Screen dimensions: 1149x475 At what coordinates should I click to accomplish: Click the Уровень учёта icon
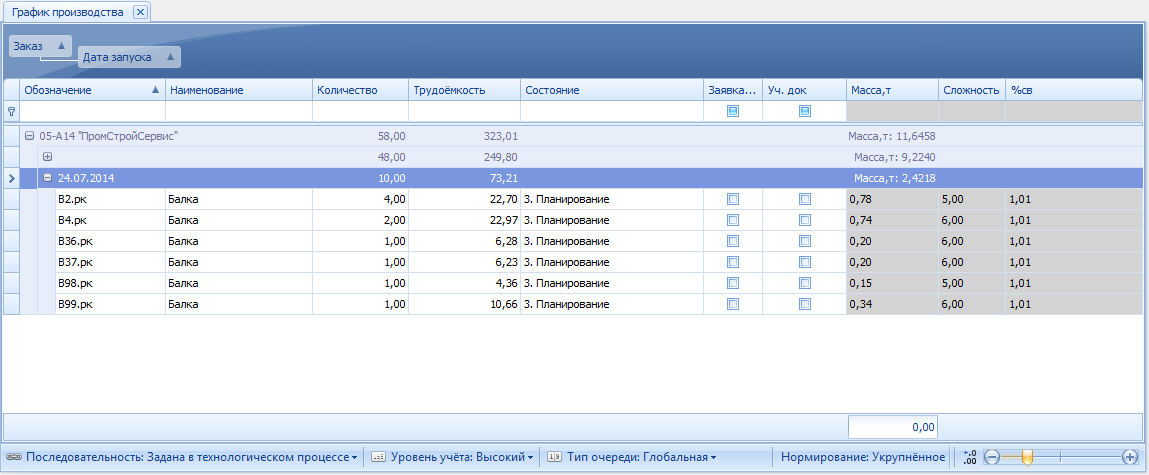point(378,457)
